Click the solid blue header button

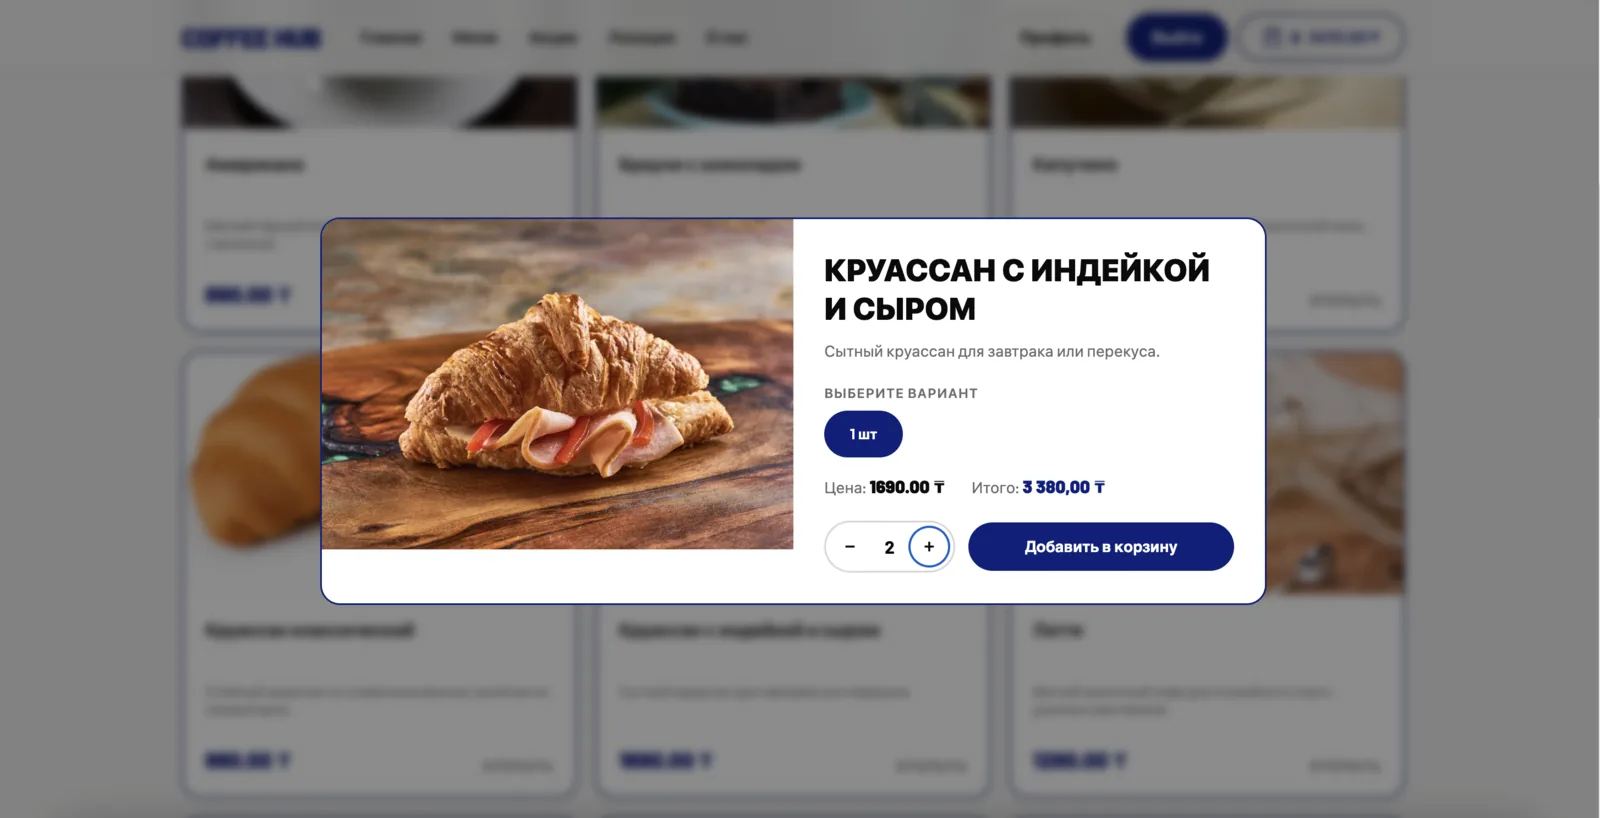pos(1177,37)
